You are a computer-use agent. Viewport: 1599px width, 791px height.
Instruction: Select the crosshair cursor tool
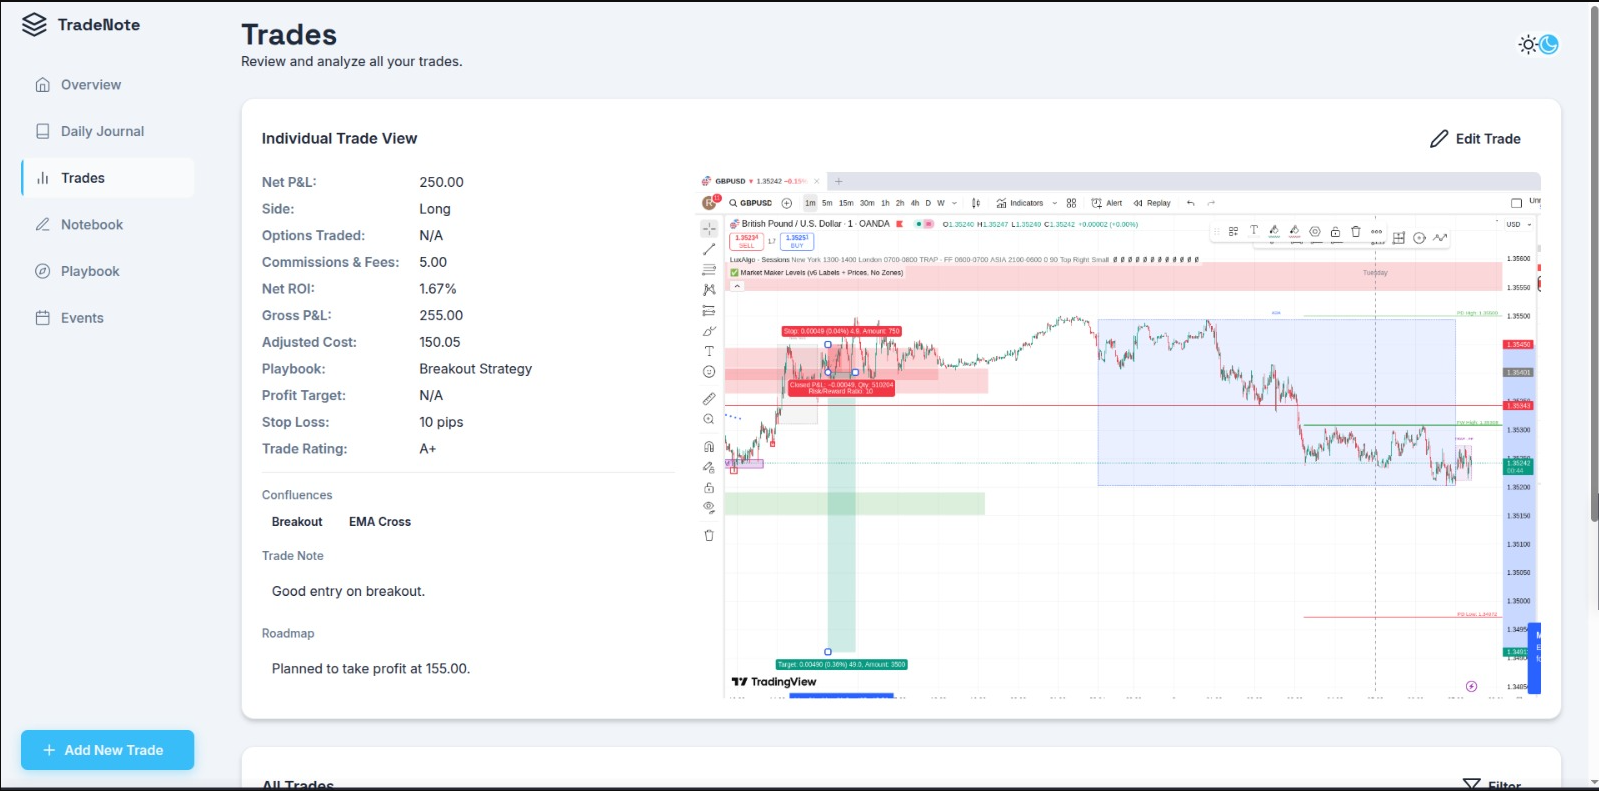coord(709,229)
